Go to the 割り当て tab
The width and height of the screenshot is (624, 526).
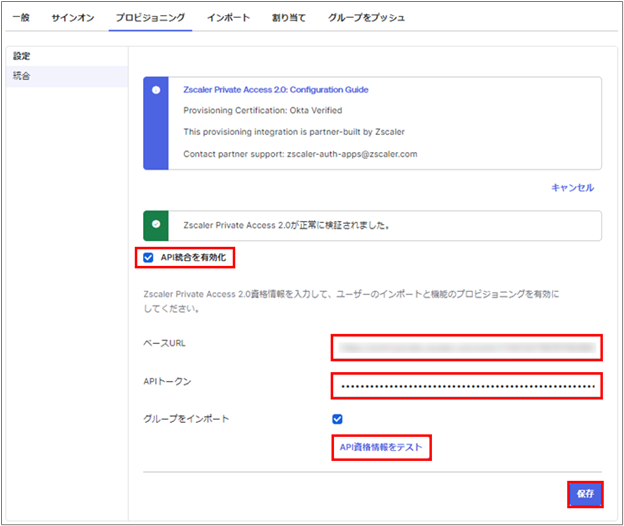coord(289,18)
